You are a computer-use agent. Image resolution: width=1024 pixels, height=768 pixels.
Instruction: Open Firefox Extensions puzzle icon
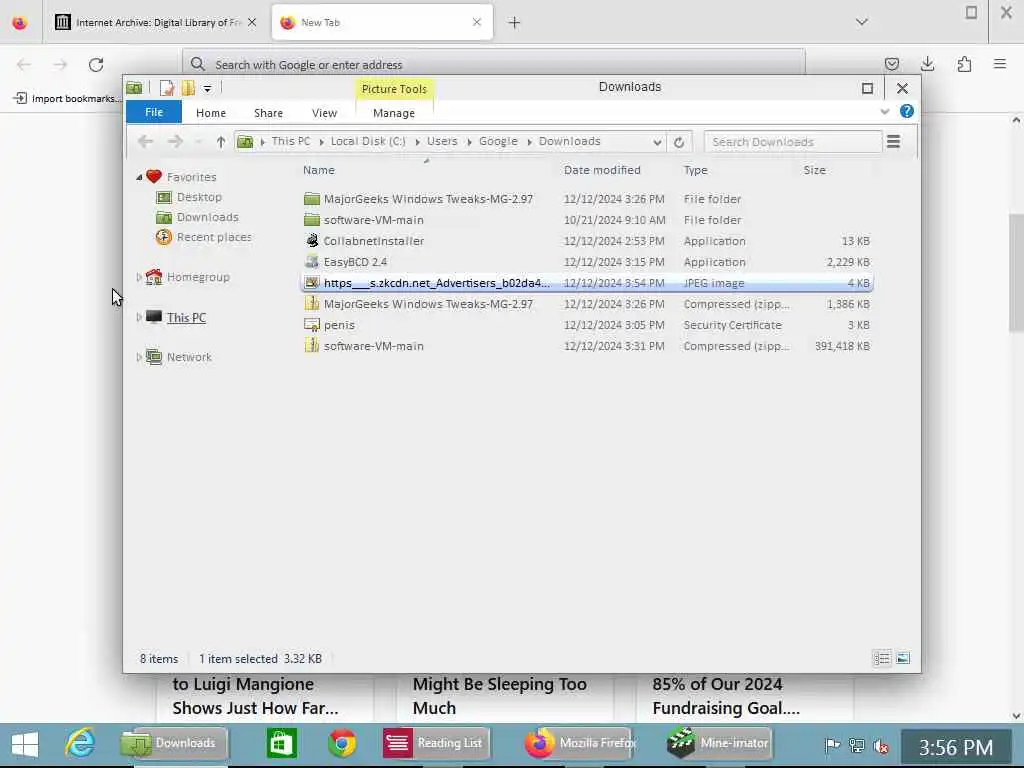click(x=964, y=64)
